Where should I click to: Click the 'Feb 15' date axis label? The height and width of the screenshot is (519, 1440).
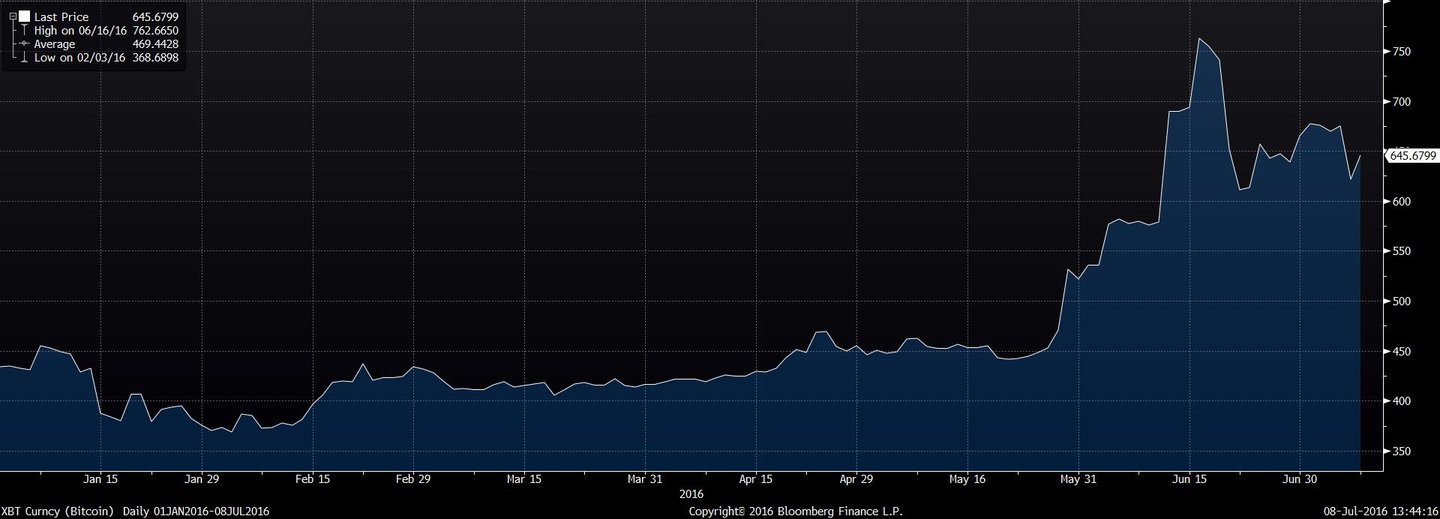point(313,480)
